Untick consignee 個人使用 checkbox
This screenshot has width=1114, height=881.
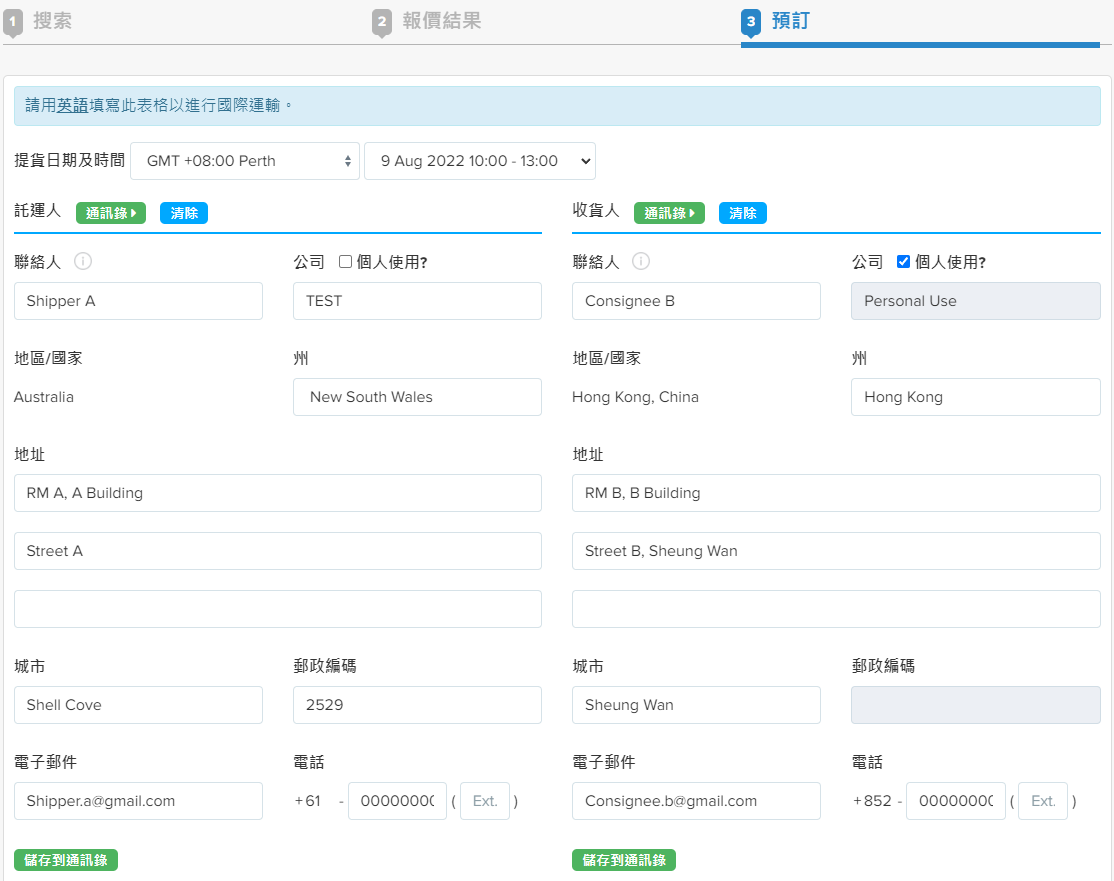click(x=903, y=261)
